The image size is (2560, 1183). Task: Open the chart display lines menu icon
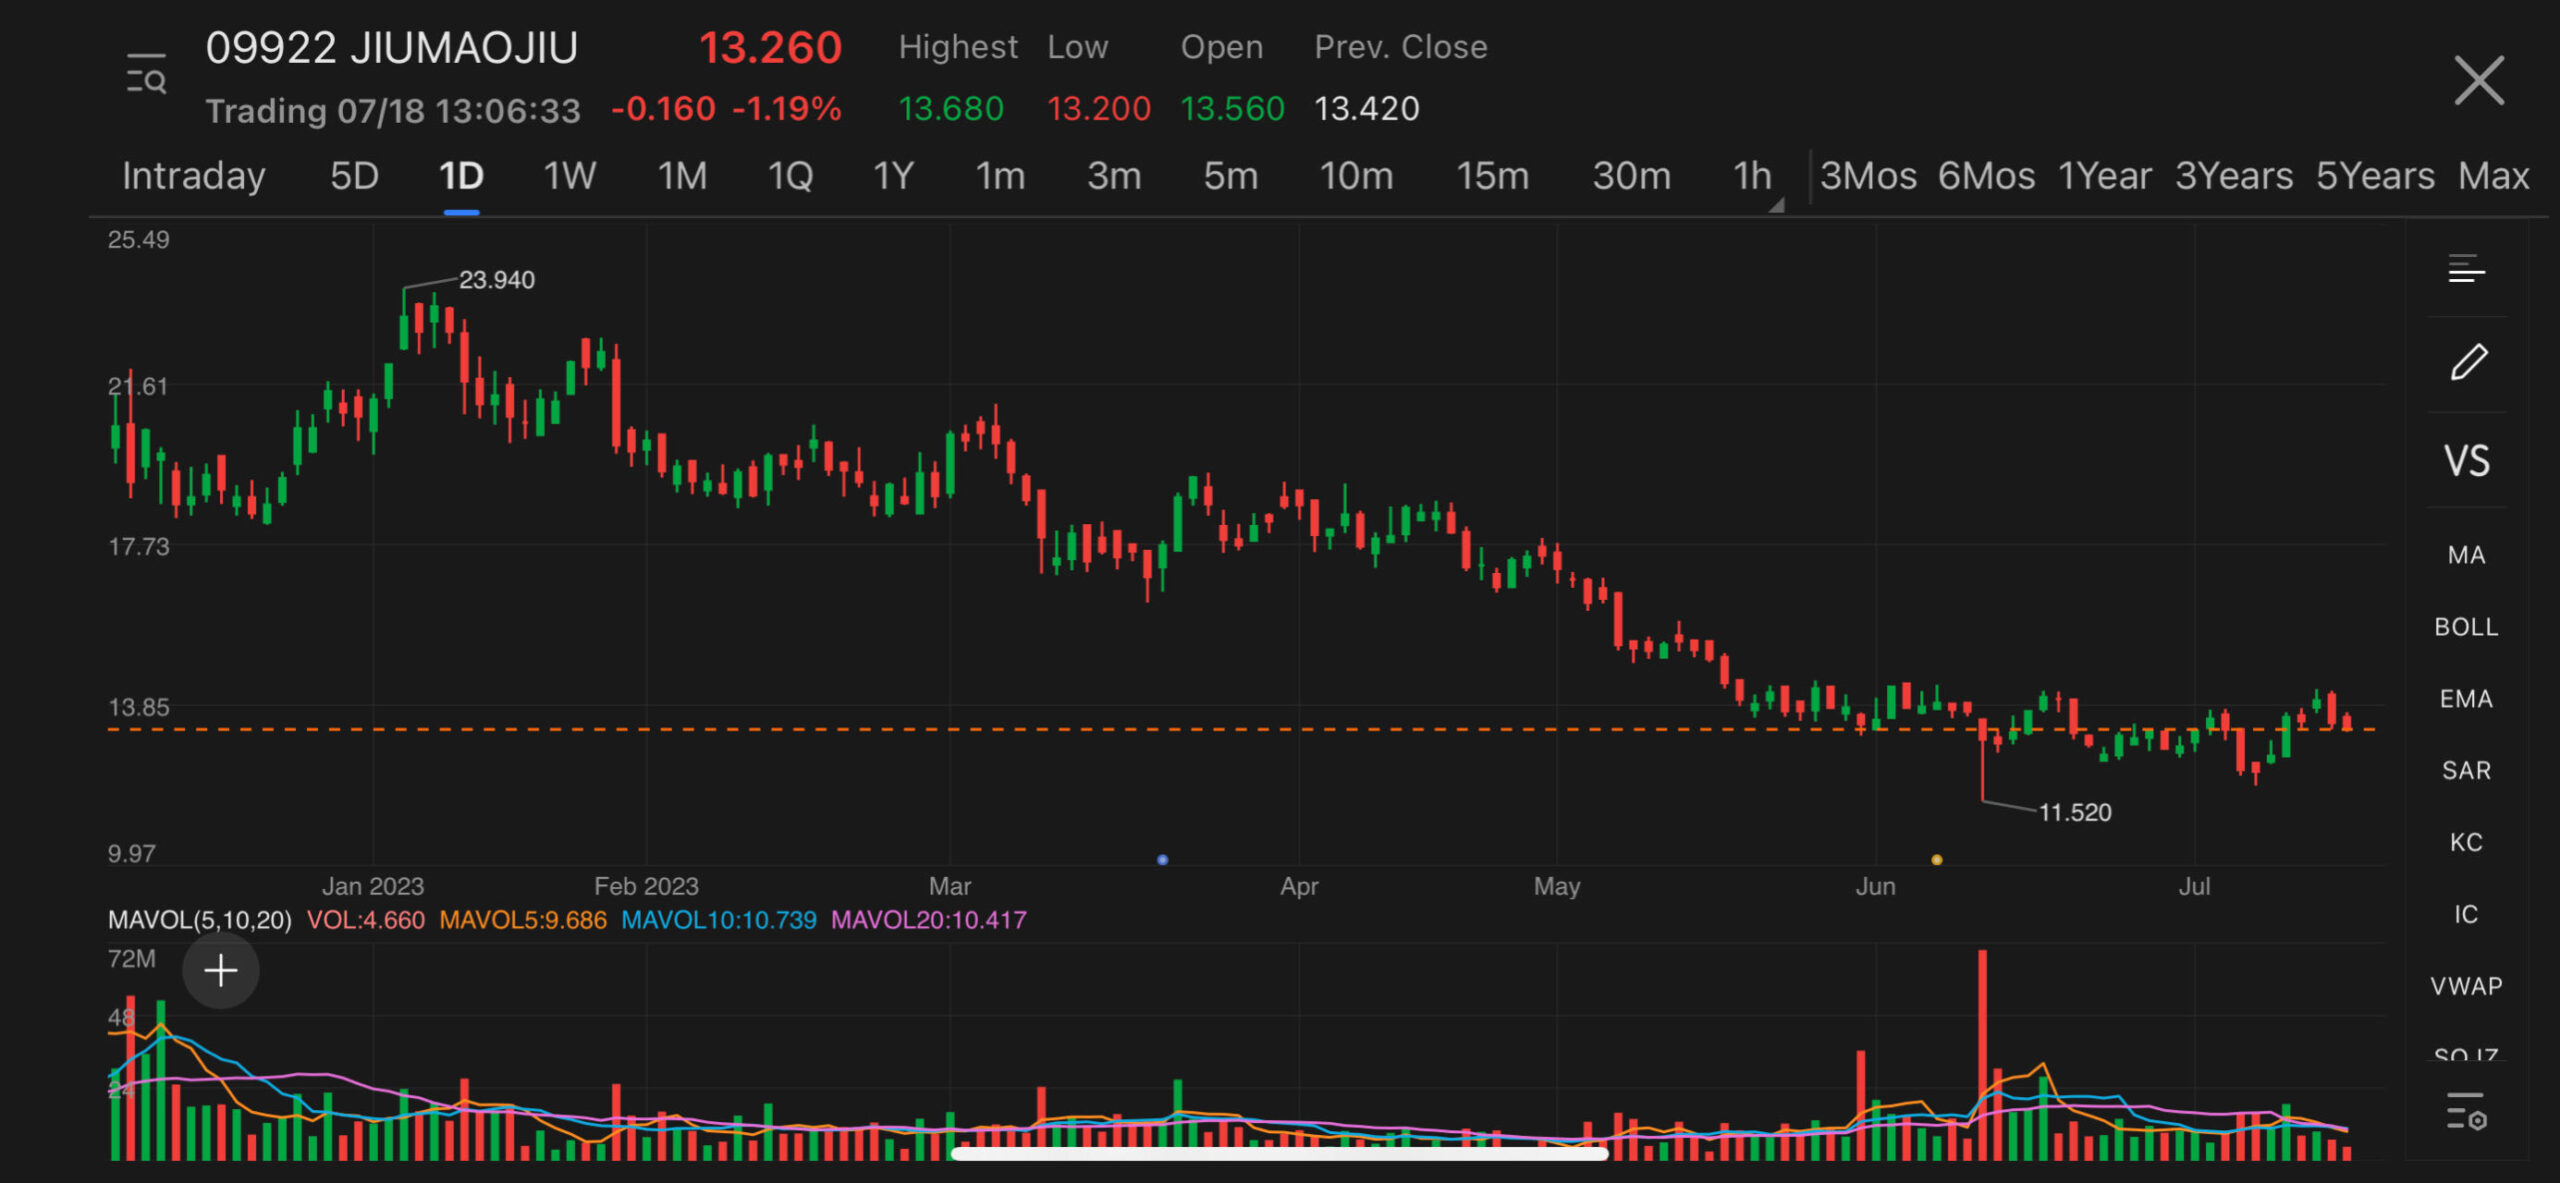point(2466,269)
